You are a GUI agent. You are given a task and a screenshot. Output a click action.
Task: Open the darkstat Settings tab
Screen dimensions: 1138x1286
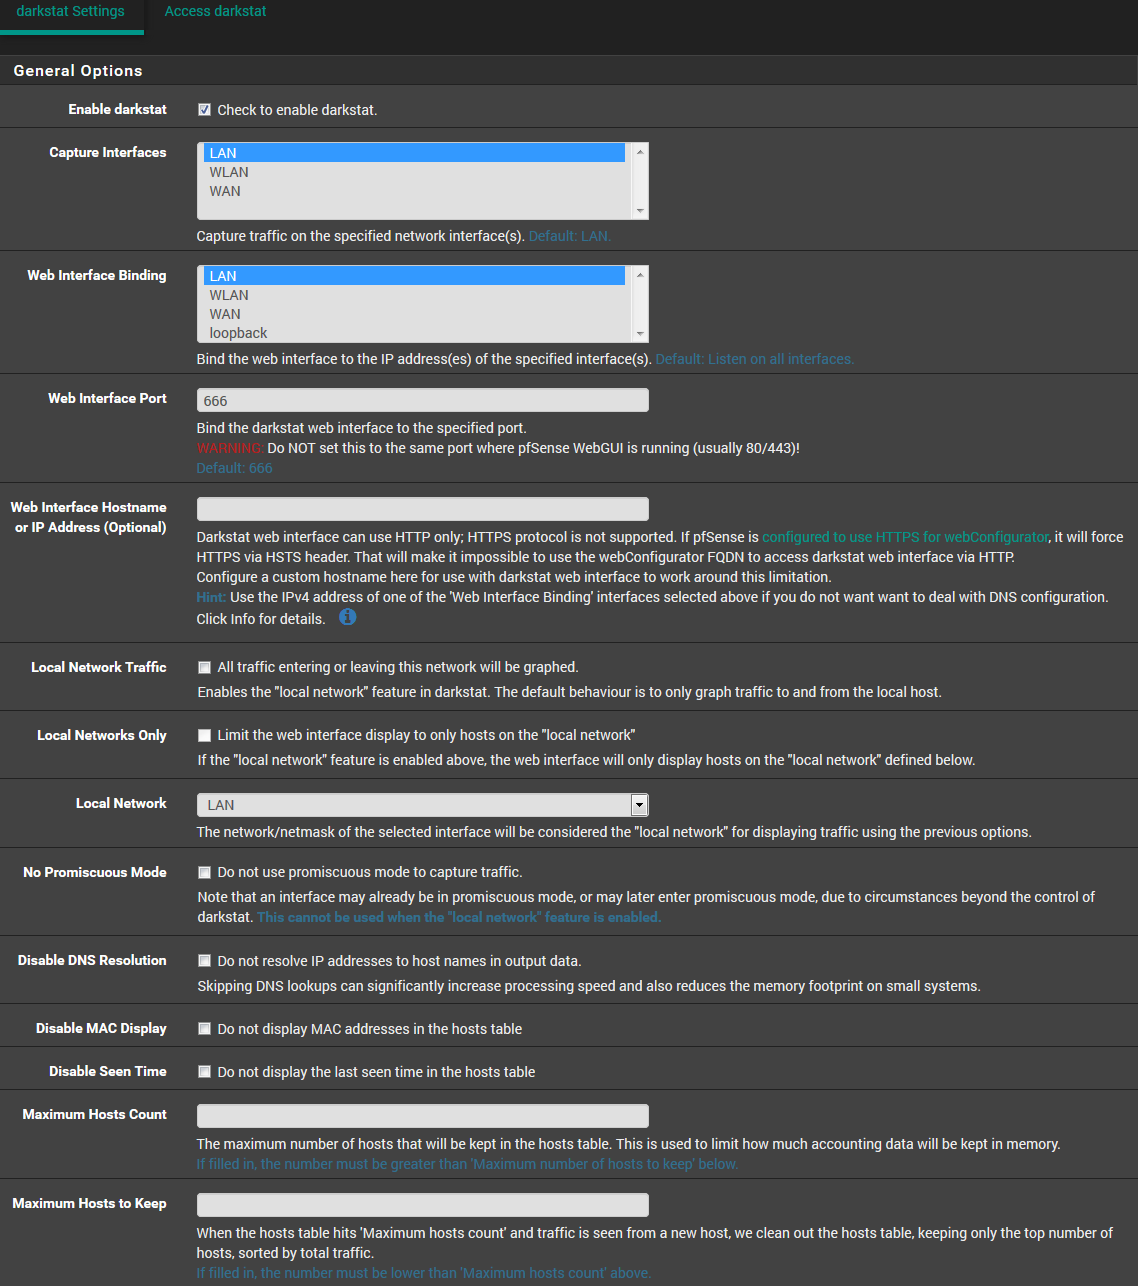point(71,12)
